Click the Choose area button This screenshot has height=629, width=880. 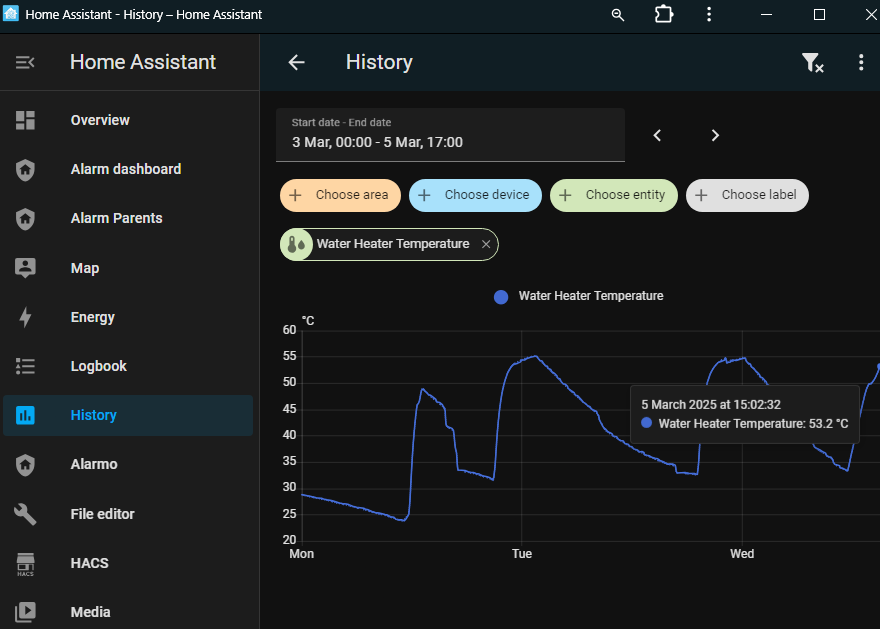[x=340, y=195]
